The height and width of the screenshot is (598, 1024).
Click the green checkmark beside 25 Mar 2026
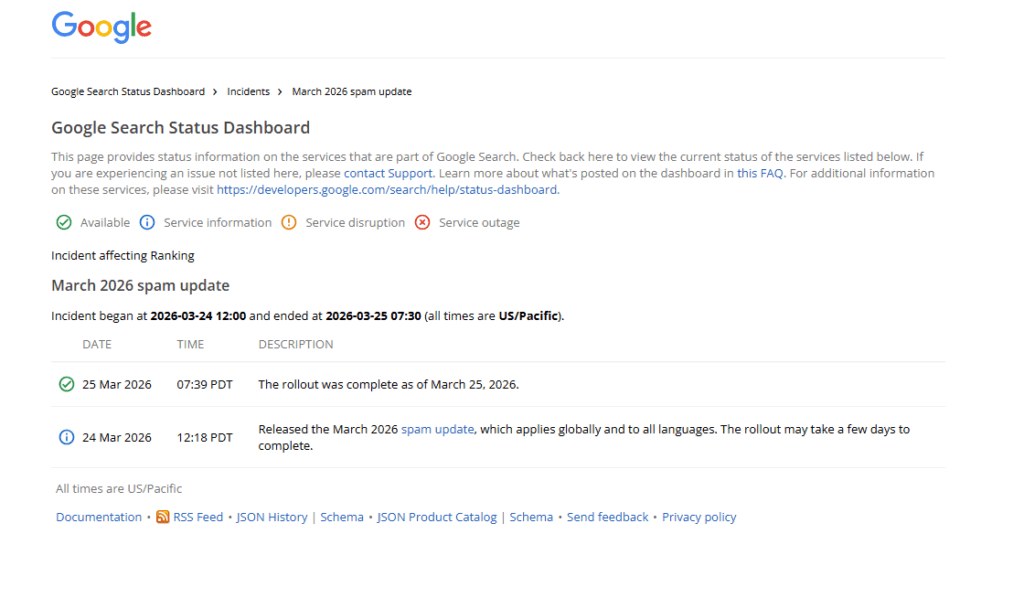click(x=66, y=384)
